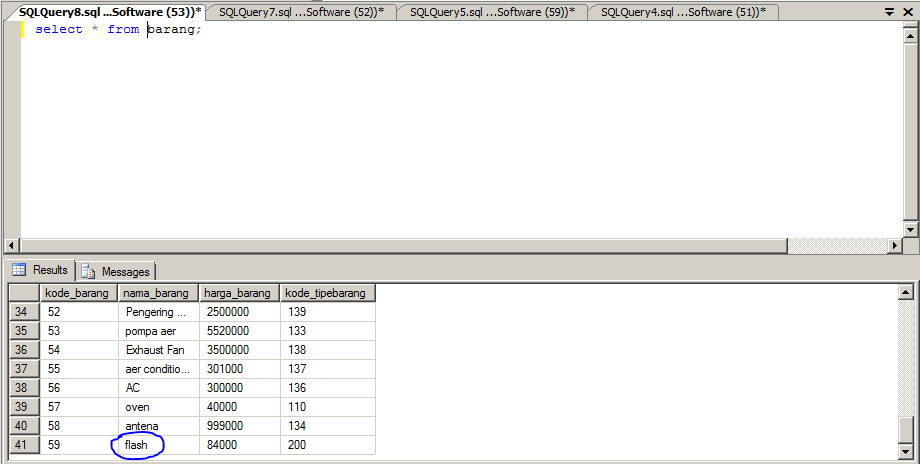Screen dimensions: 920x464
Task: Switch to the SQLQuery5.sql tab
Action: click(x=492, y=12)
